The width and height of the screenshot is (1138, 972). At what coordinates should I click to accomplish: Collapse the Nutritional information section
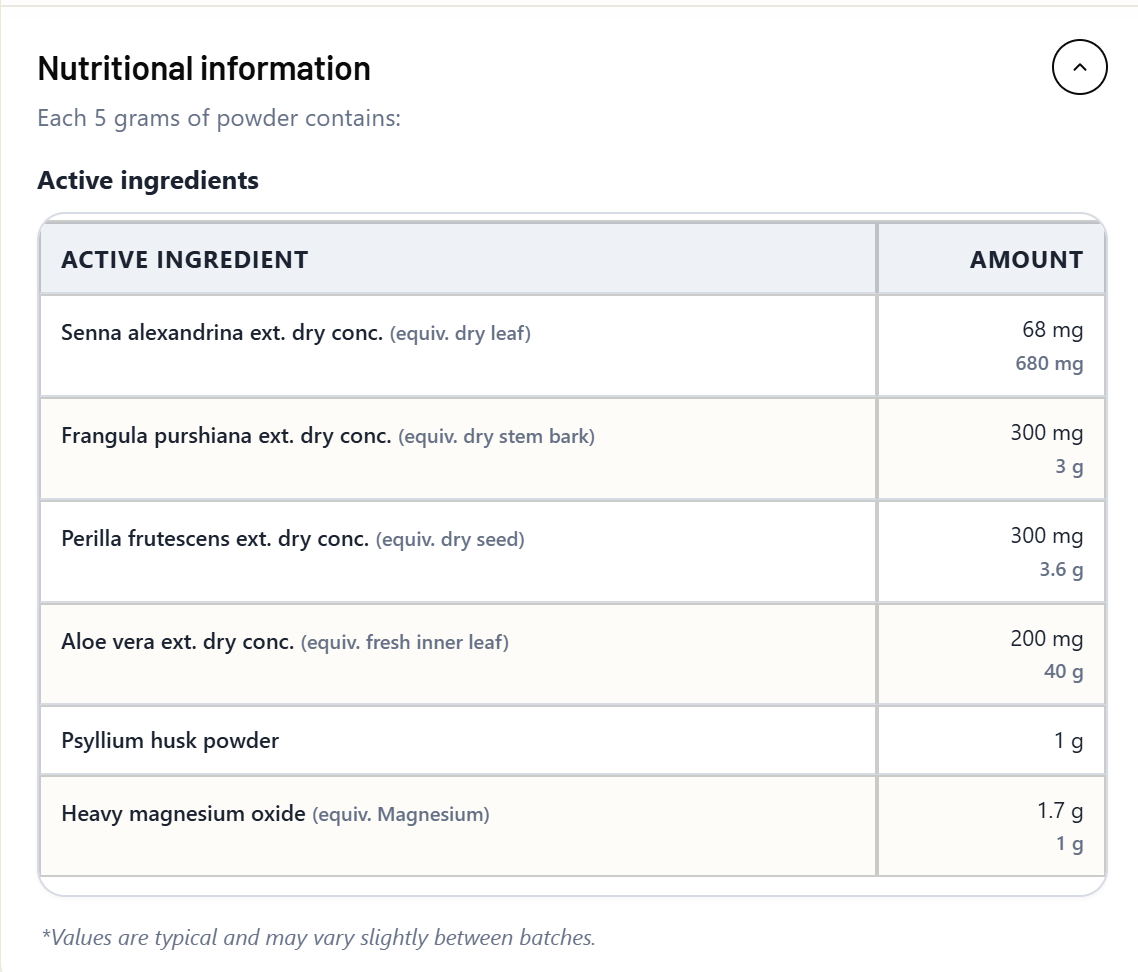click(1079, 68)
